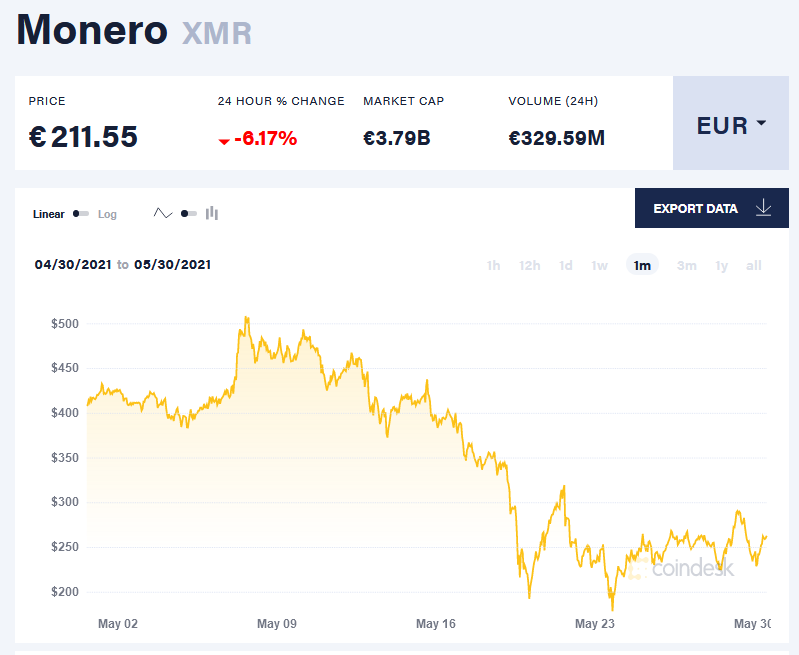Select the 1y time range
This screenshot has height=655, width=799.
click(x=722, y=266)
